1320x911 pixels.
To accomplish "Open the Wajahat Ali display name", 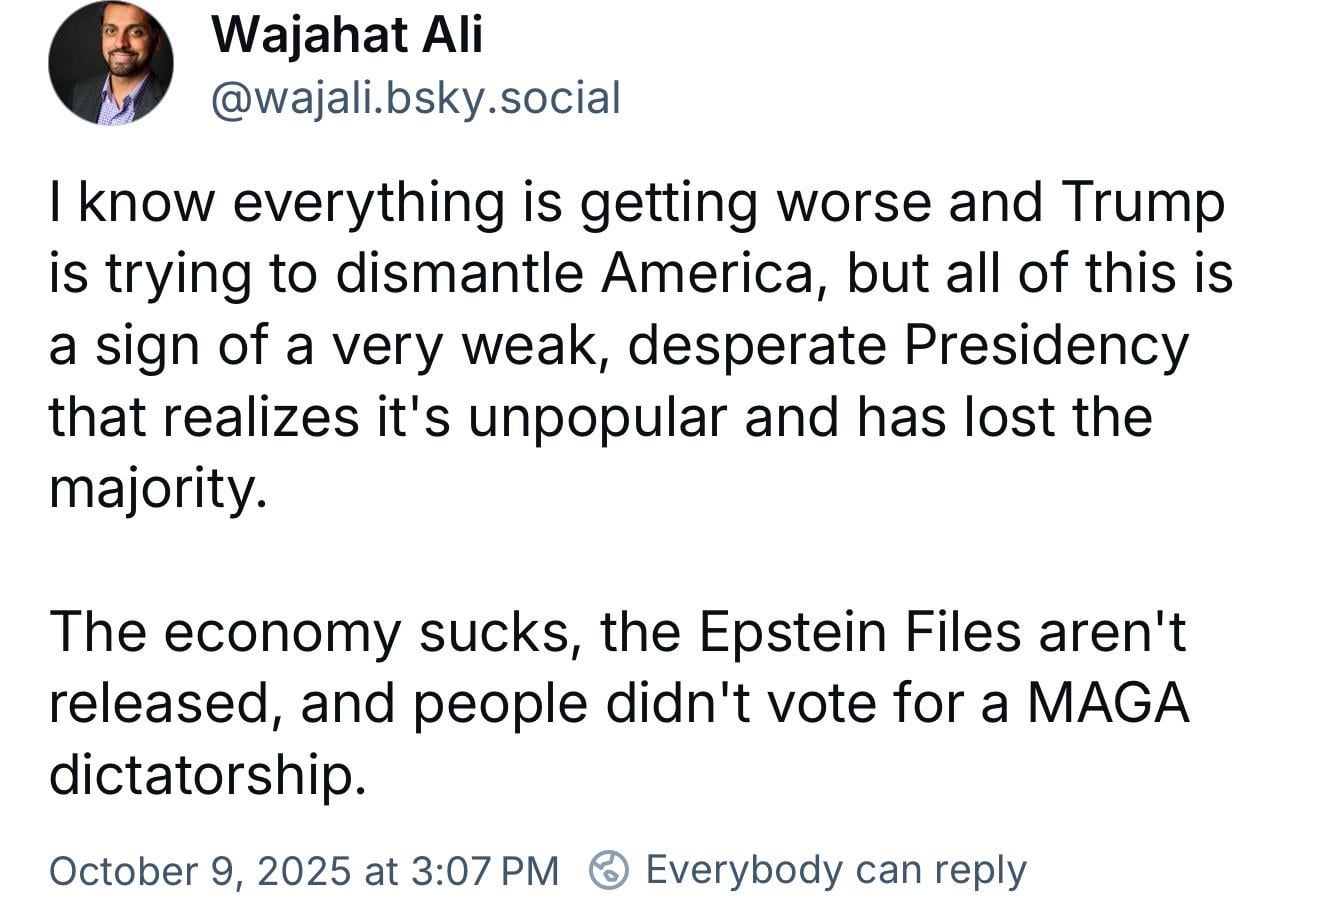I will pos(347,36).
